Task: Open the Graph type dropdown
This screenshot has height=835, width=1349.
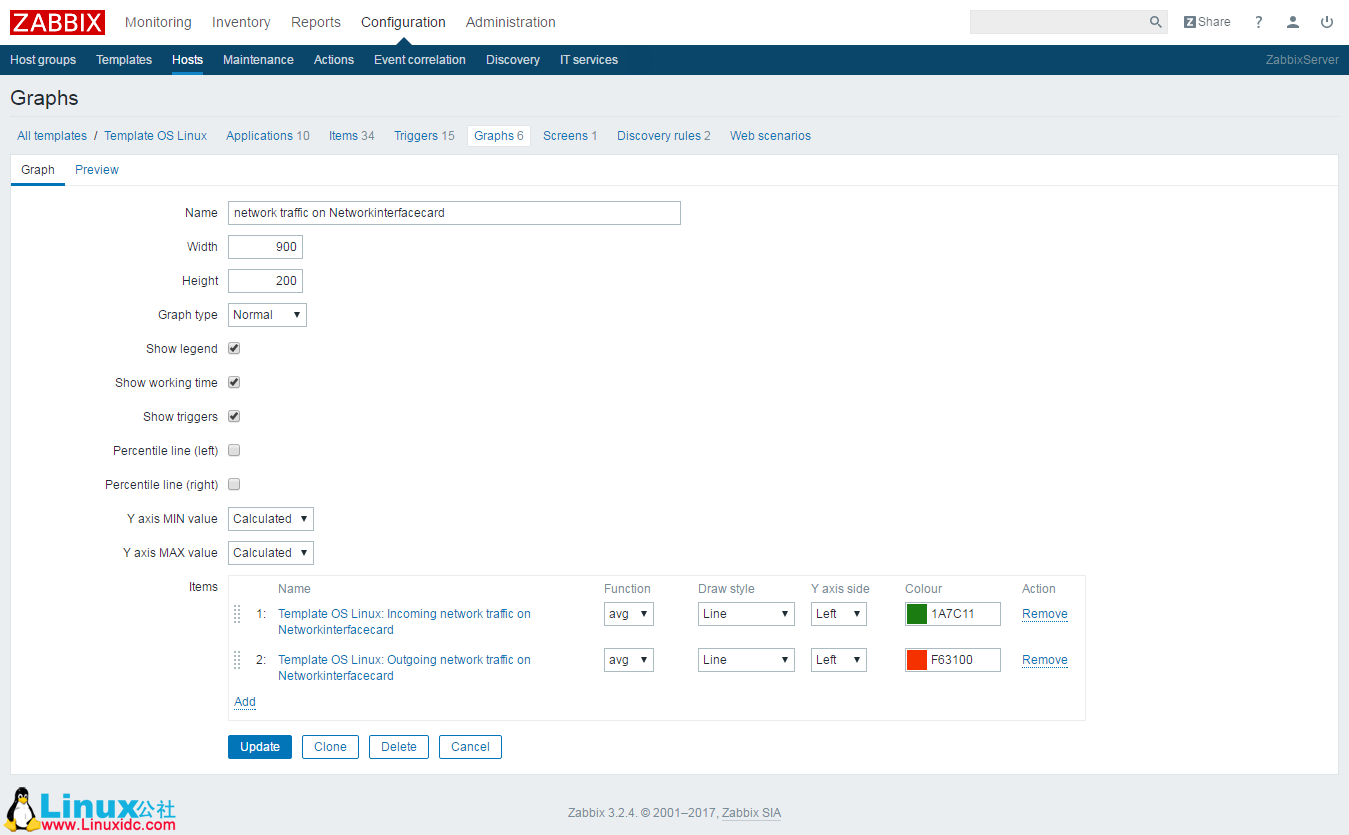Action: (x=266, y=314)
